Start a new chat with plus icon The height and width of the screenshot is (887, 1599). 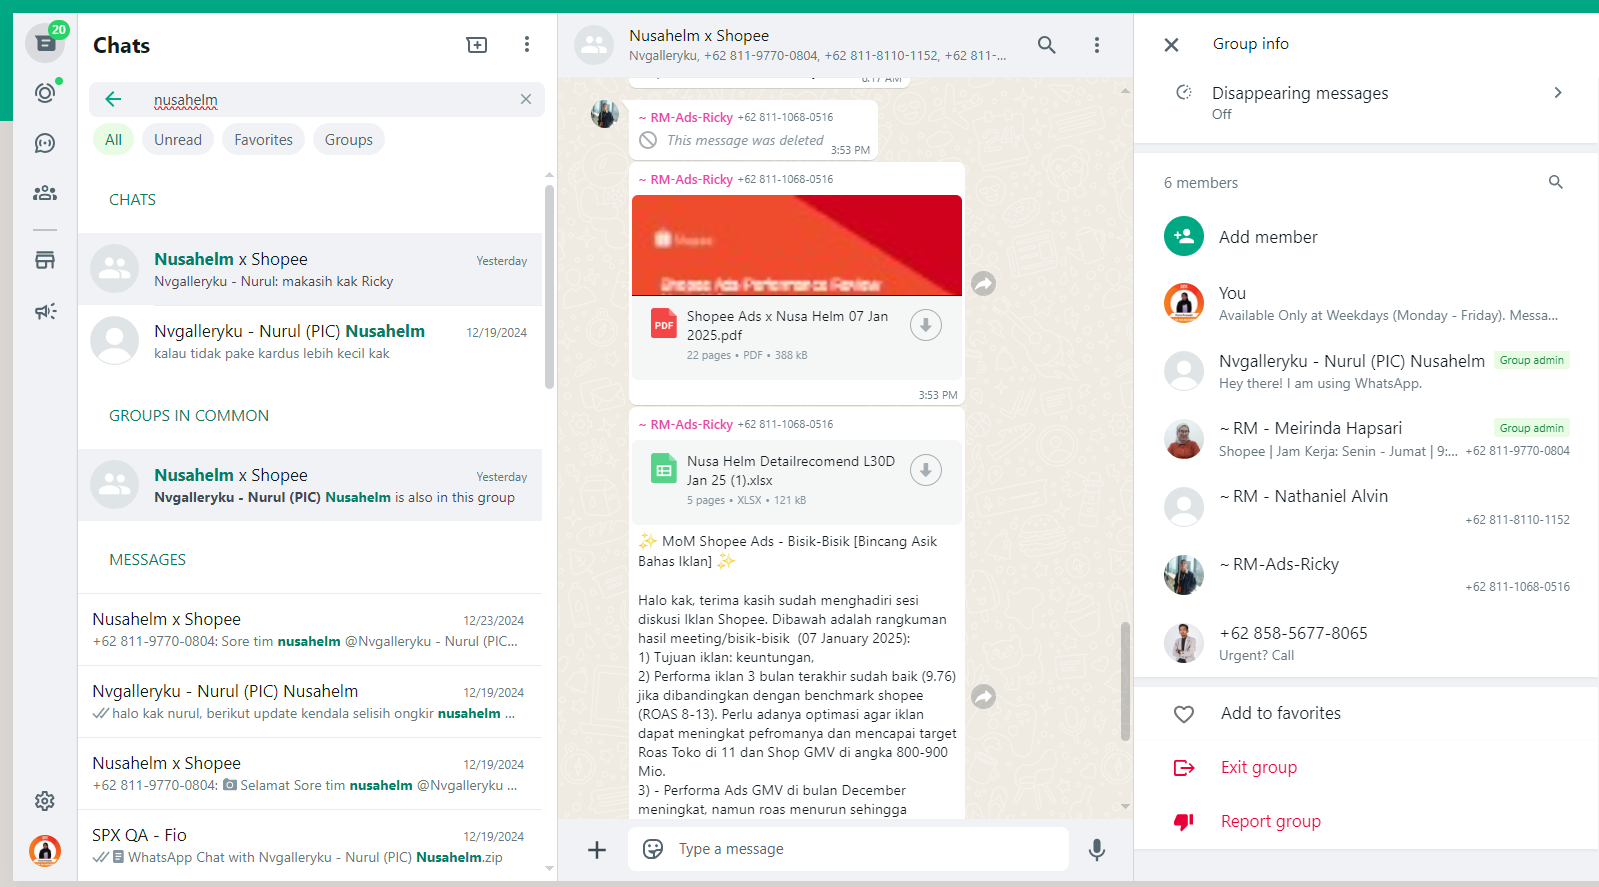477,44
